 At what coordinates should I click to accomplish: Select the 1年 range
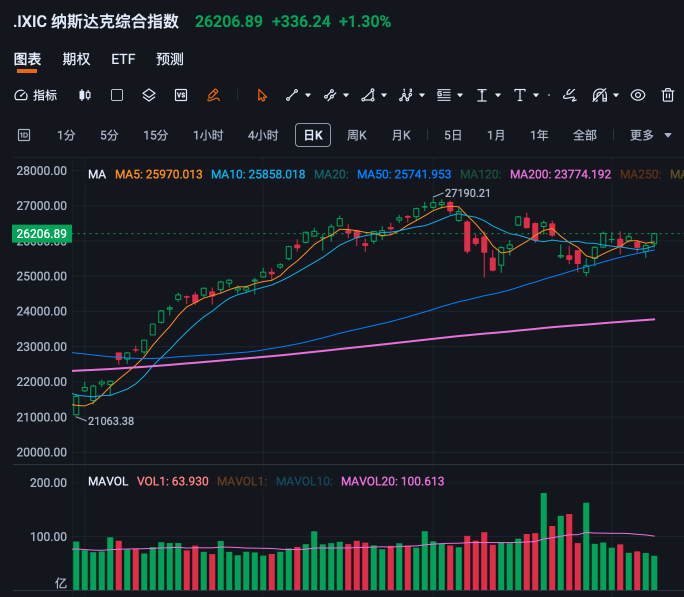[539, 135]
